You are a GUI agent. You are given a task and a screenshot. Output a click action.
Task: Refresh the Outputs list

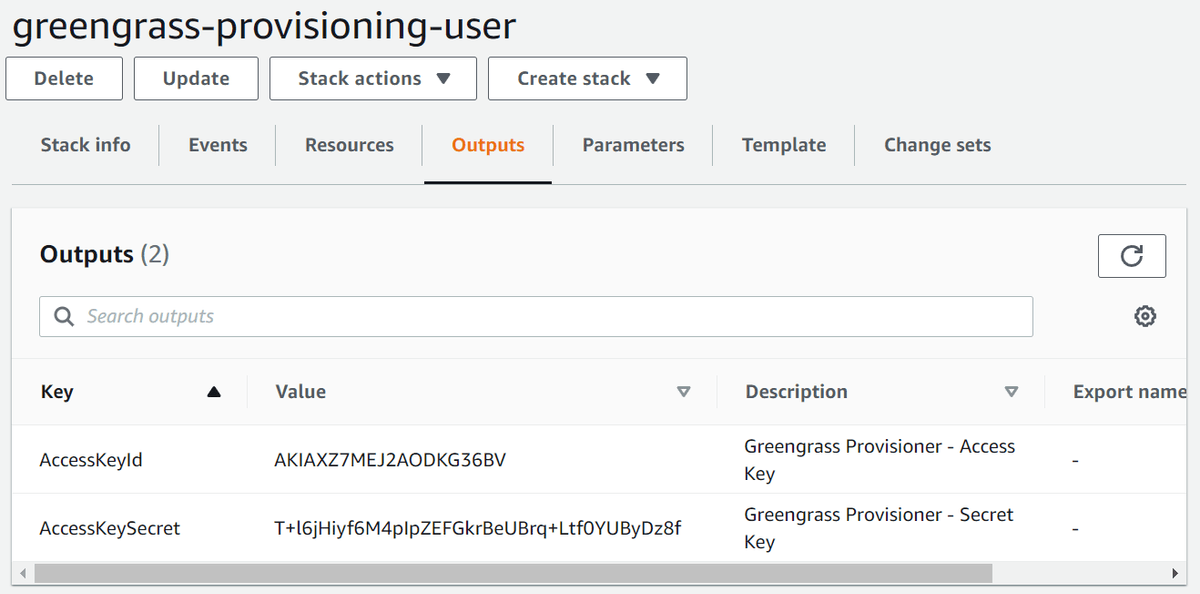1131,256
